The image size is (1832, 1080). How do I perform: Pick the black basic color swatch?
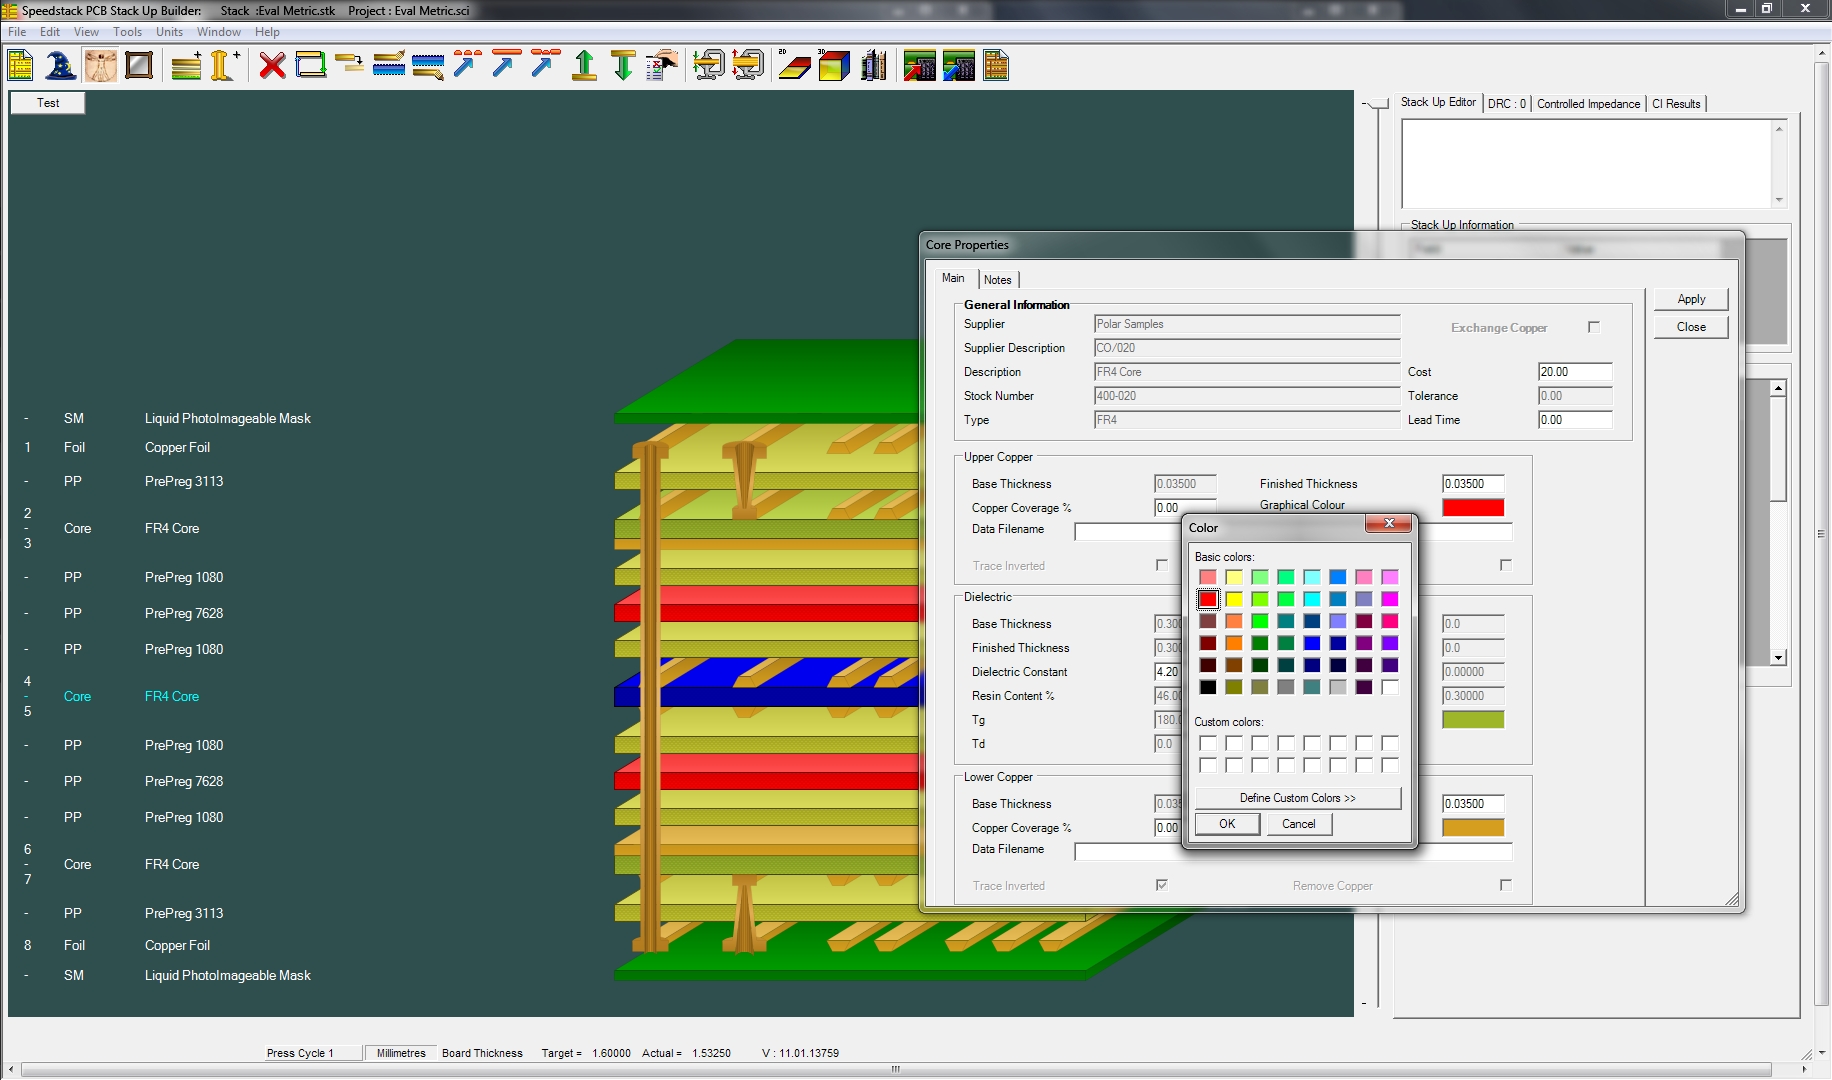click(1208, 687)
